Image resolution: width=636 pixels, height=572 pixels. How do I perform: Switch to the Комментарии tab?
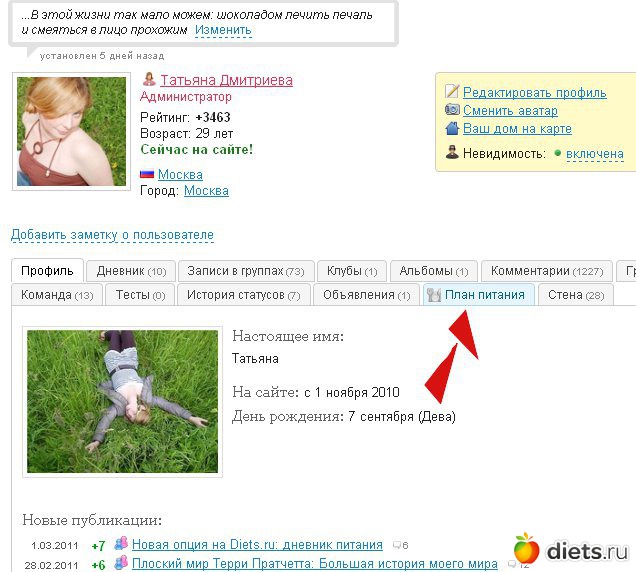(547, 271)
